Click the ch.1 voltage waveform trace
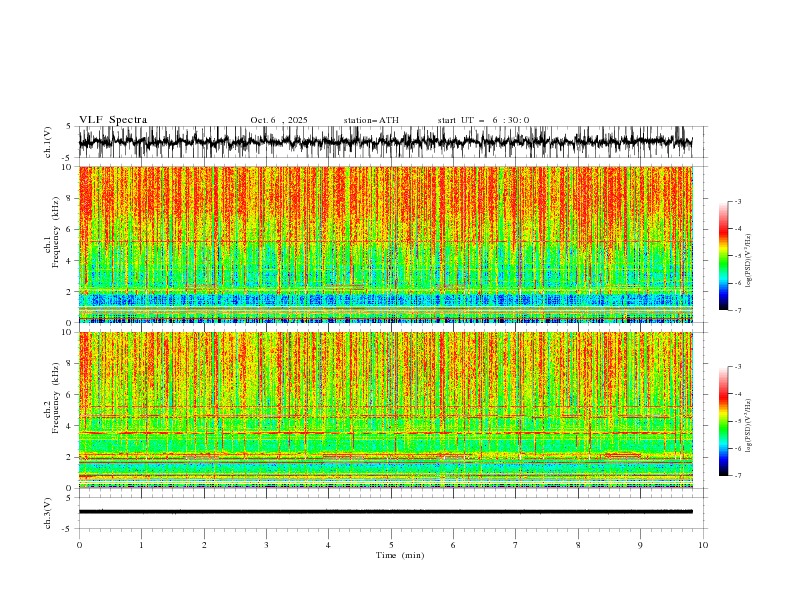Screen dimensions: 792x612 385,142
